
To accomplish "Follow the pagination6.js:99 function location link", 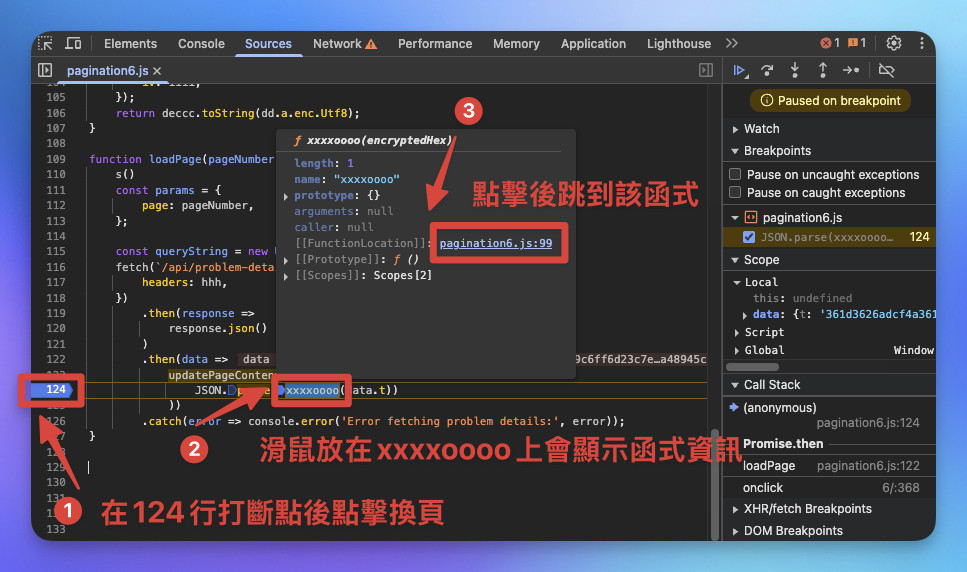I will pos(496,243).
